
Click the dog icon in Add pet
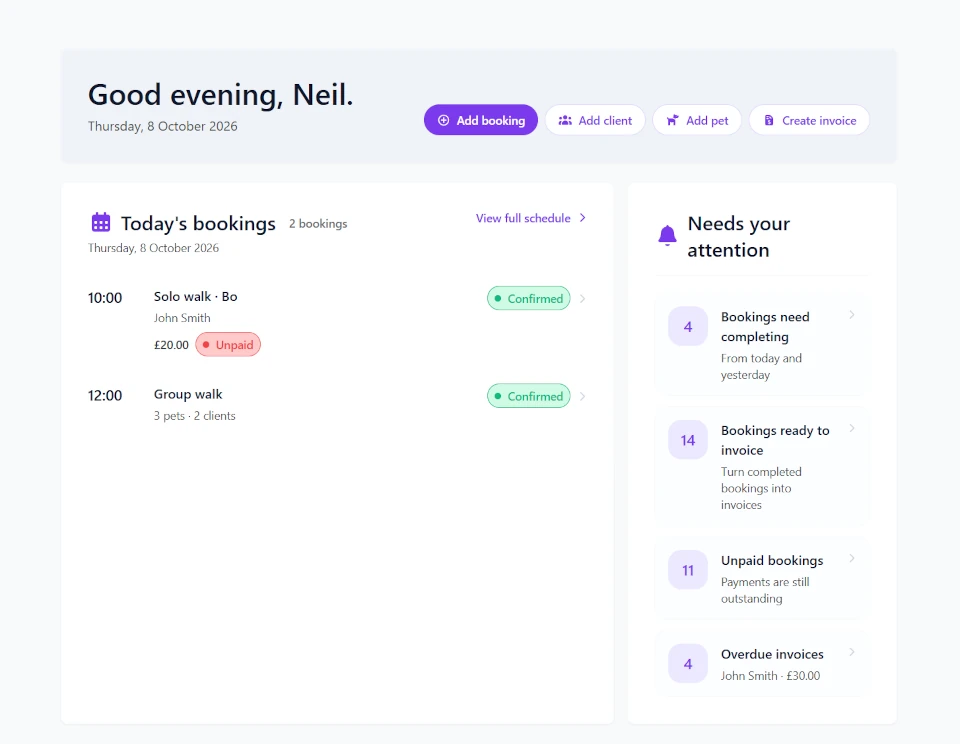coord(672,121)
